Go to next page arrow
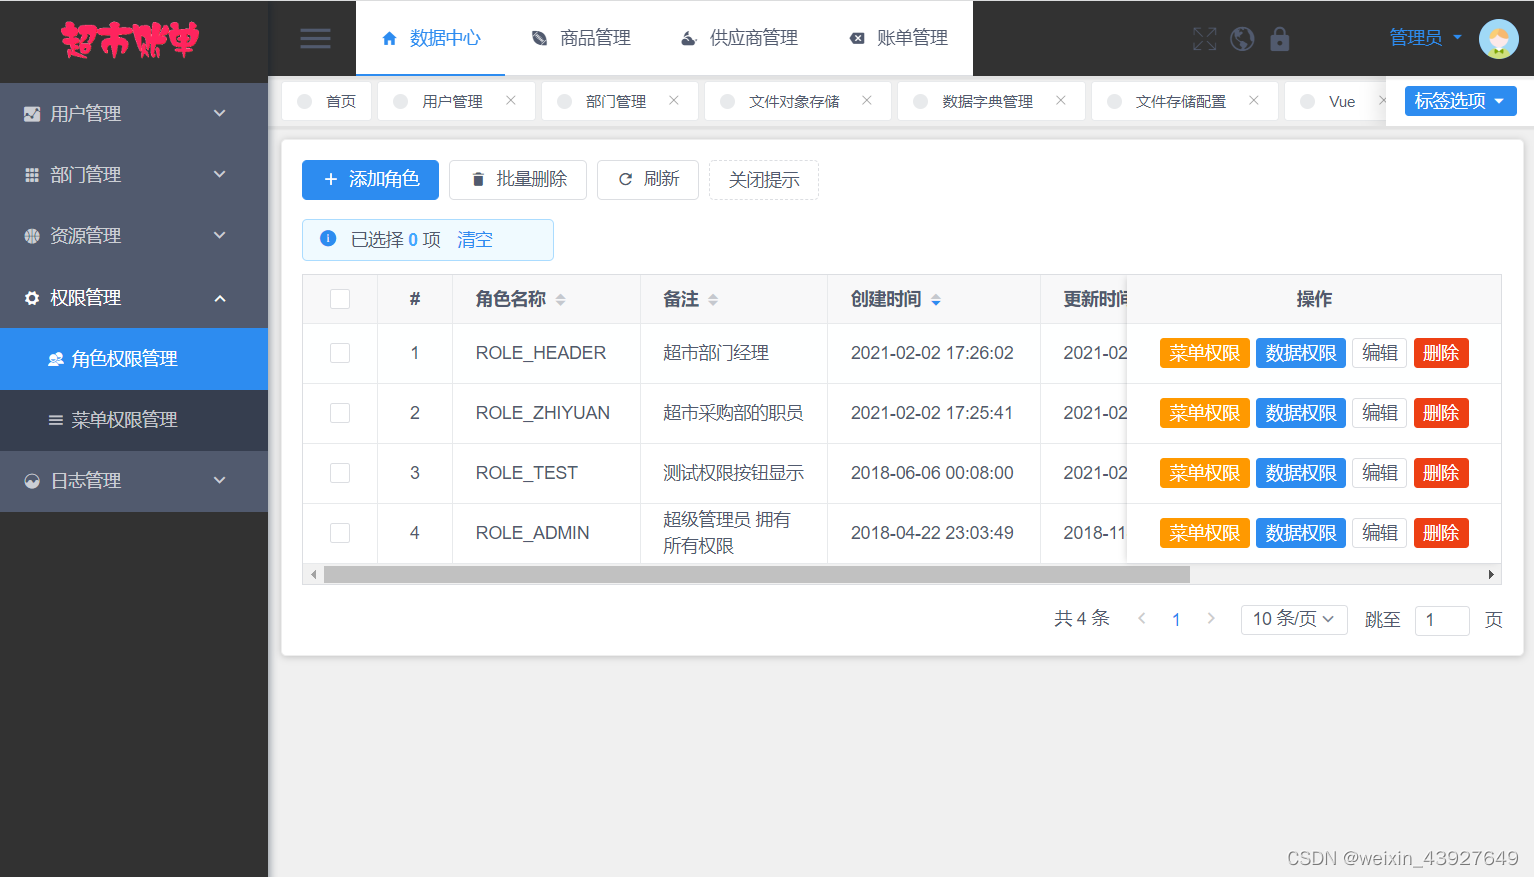Screen dimensions: 1534x877 pyautogui.click(x=1211, y=619)
